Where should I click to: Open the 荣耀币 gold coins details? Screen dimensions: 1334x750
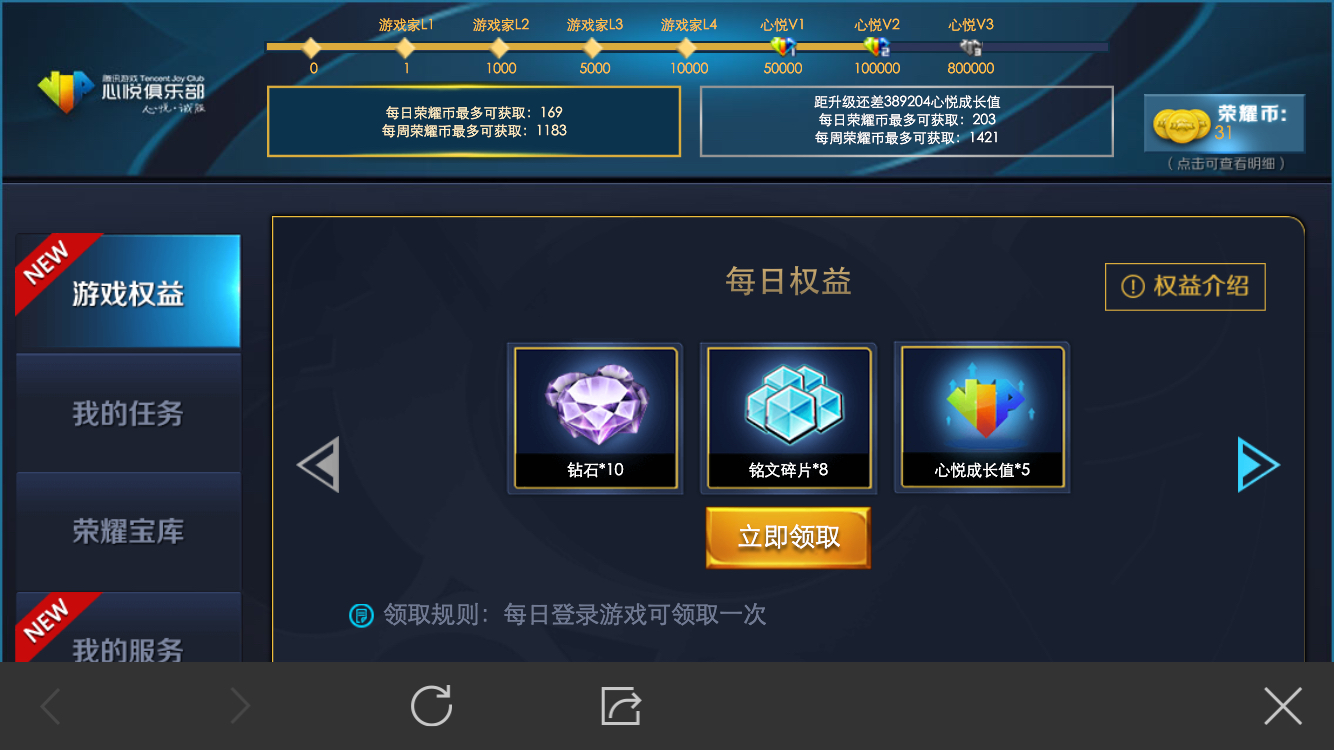(1224, 123)
